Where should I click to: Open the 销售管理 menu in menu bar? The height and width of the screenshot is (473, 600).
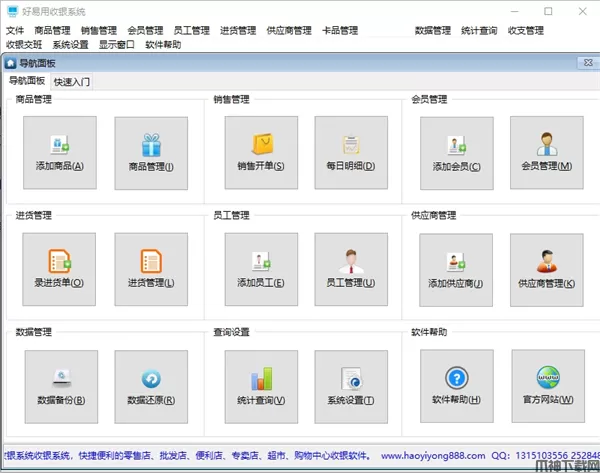pyautogui.click(x=99, y=31)
